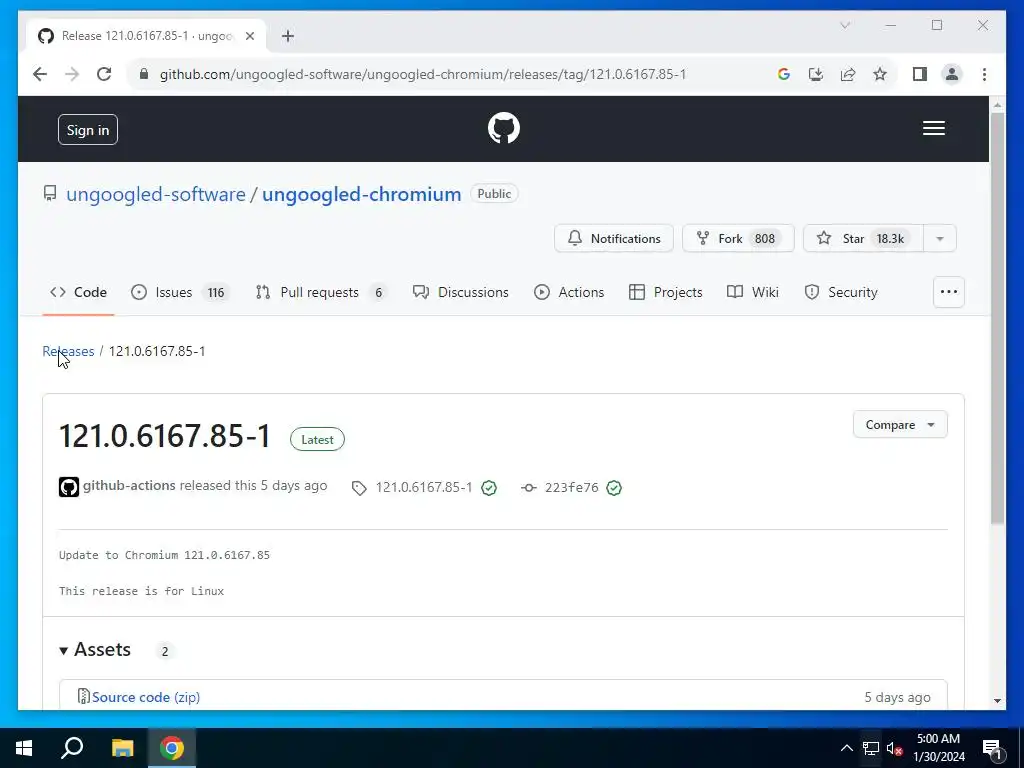Open the Pull requests tab

(x=321, y=293)
